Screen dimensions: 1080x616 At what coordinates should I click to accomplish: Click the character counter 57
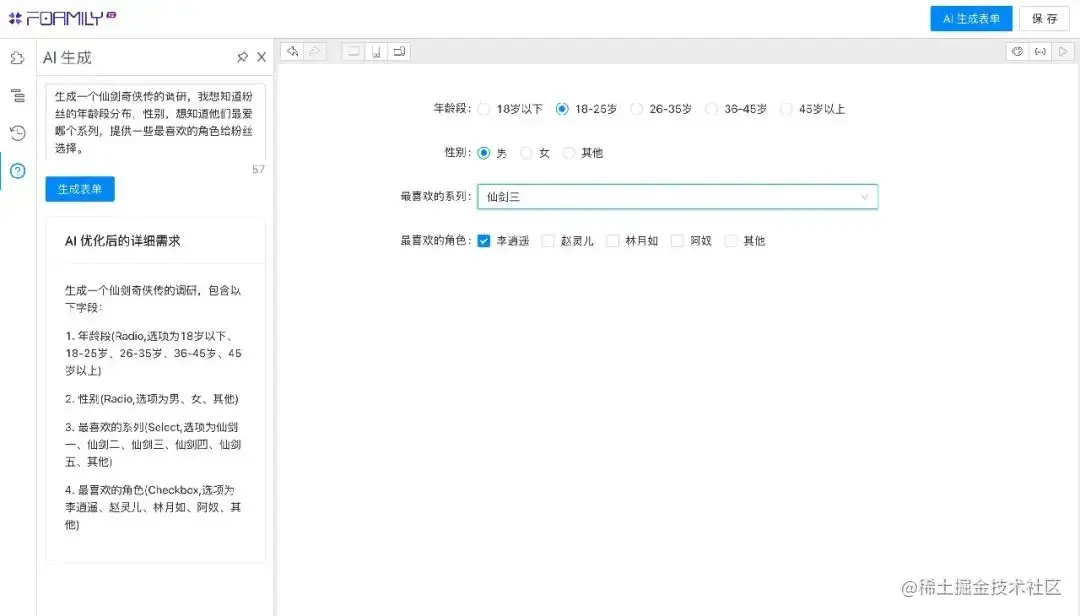coord(258,169)
